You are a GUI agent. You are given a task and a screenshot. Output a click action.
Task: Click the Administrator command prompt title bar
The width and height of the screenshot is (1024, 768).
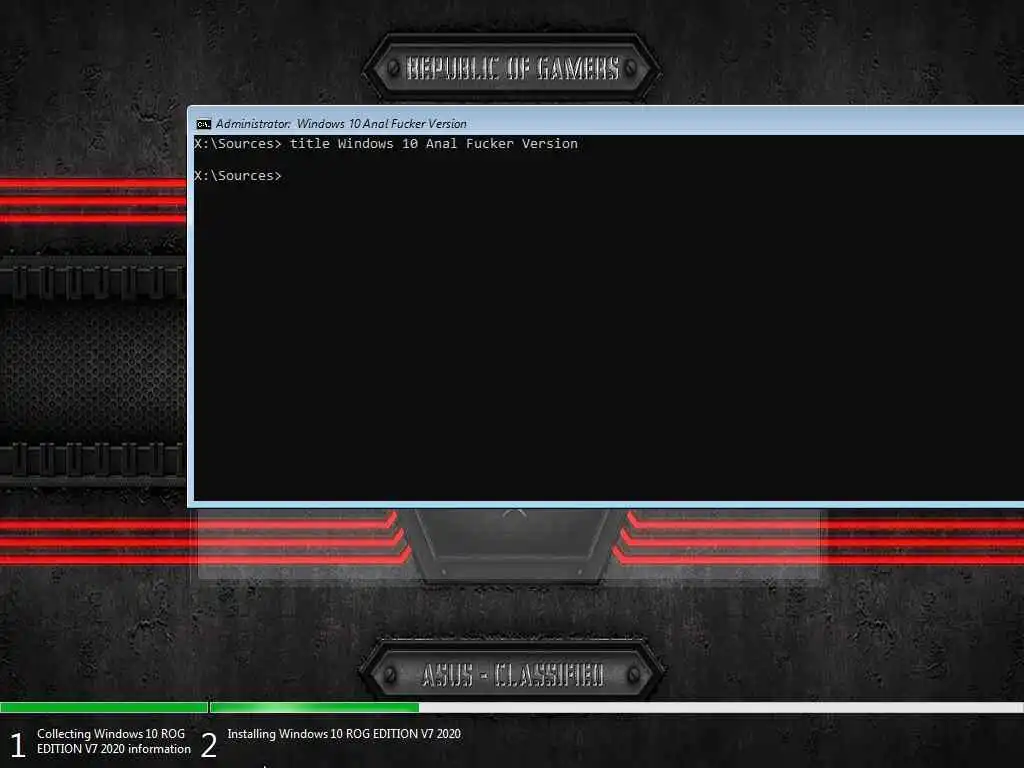[x=607, y=123]
